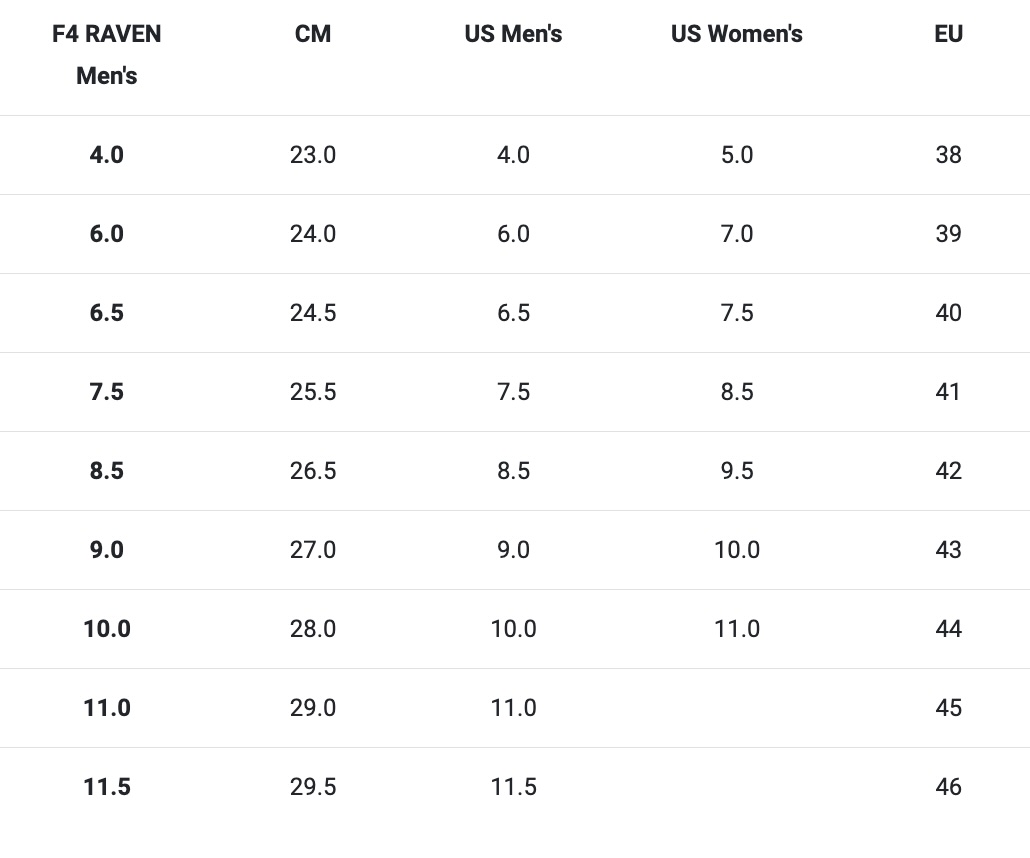Select US Women's size 5.0 cell
This screenshot has width=1030, height=858.
[x=737, y=155]
